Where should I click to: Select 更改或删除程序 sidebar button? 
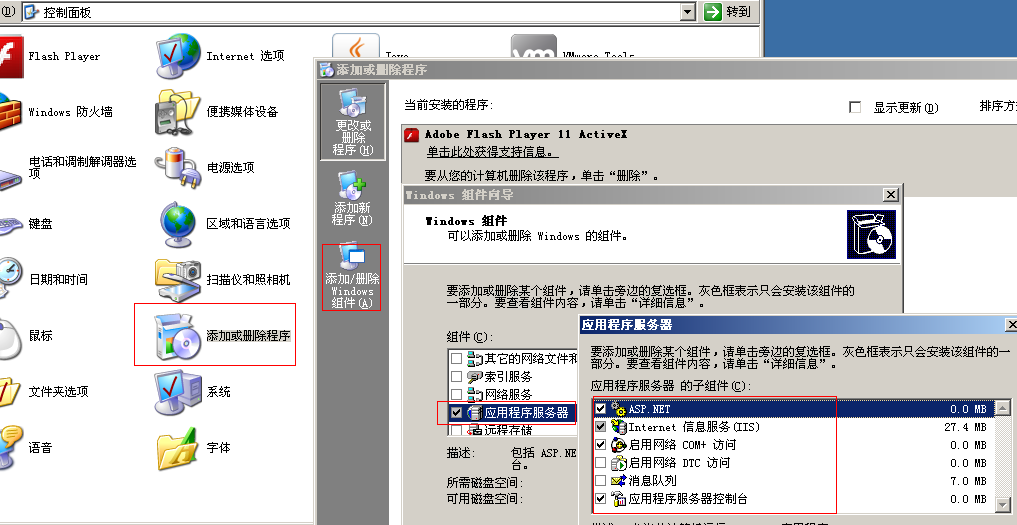click(x=353, y=121)
